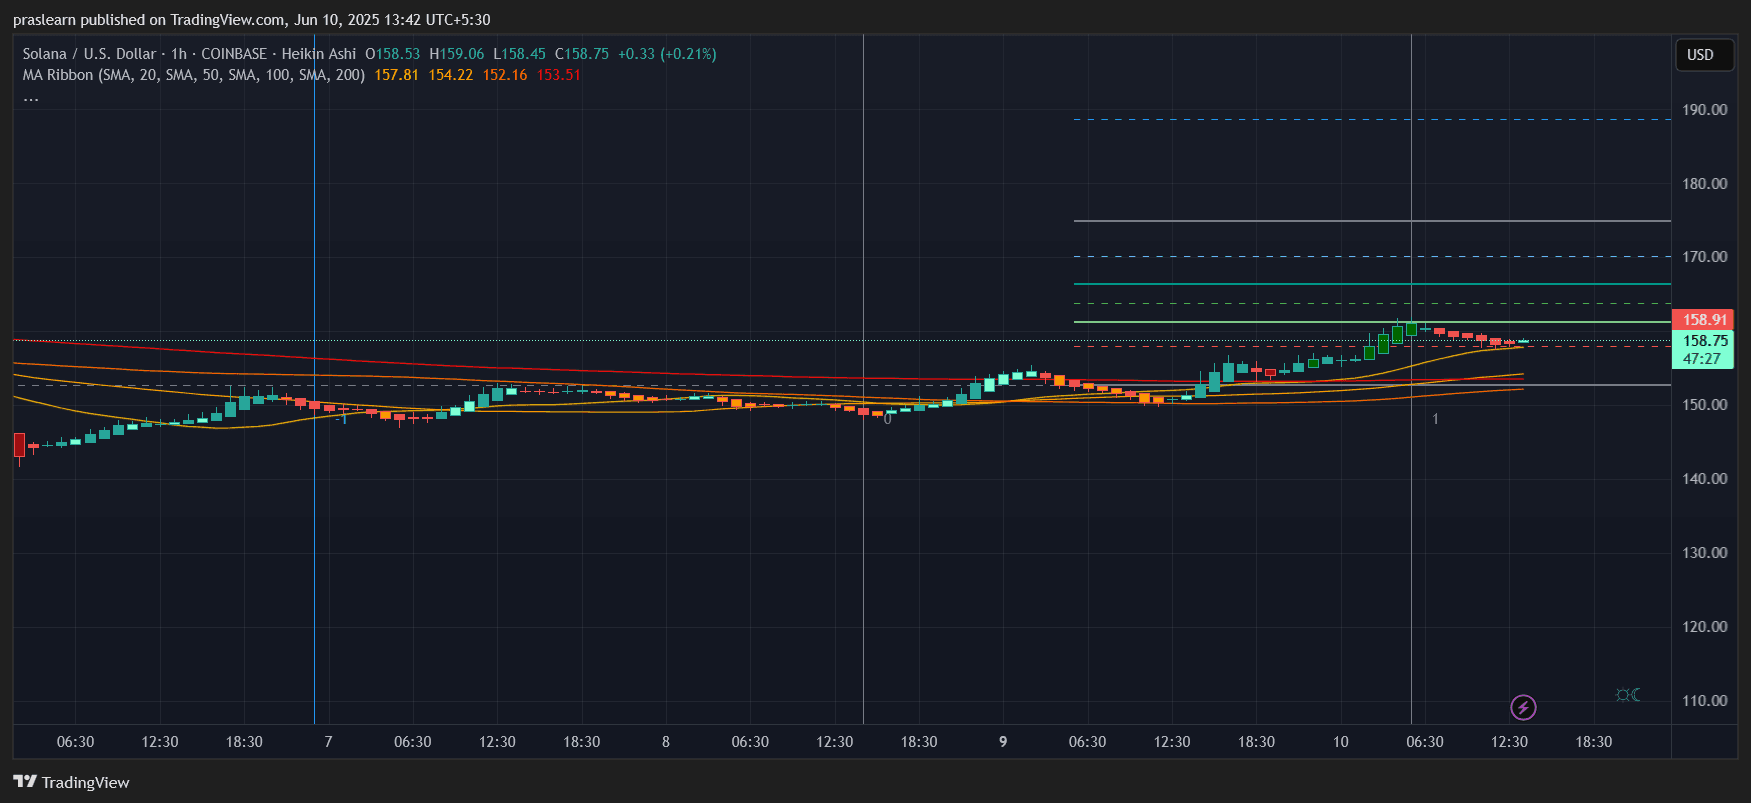Click the tall green candle near the 158.91 line
This screenshot has width=1751, height=803.
click(x=1397, y=334)
